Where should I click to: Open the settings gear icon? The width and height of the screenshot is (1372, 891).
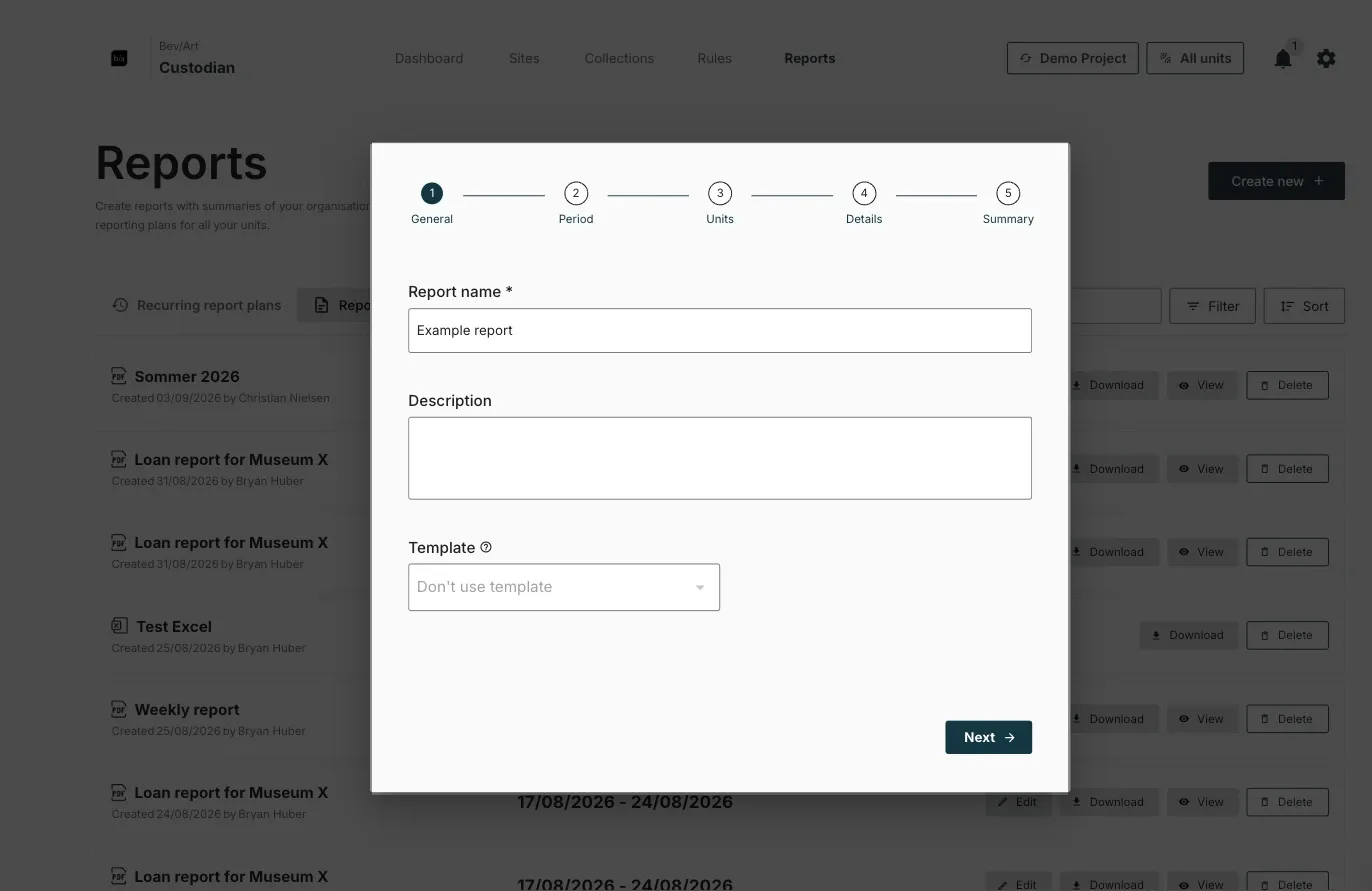(1326, 59)
